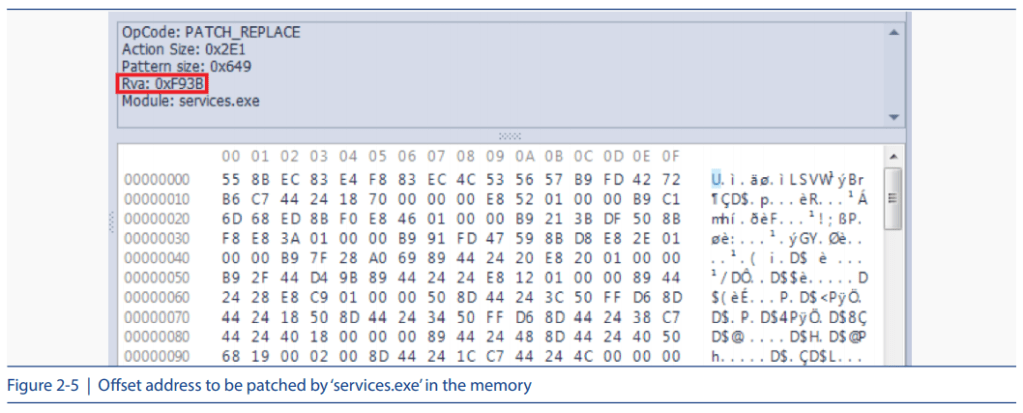Select the Pattern size: 0x649 line
The image size is (1023, 413).
click(x=186, y=67)
